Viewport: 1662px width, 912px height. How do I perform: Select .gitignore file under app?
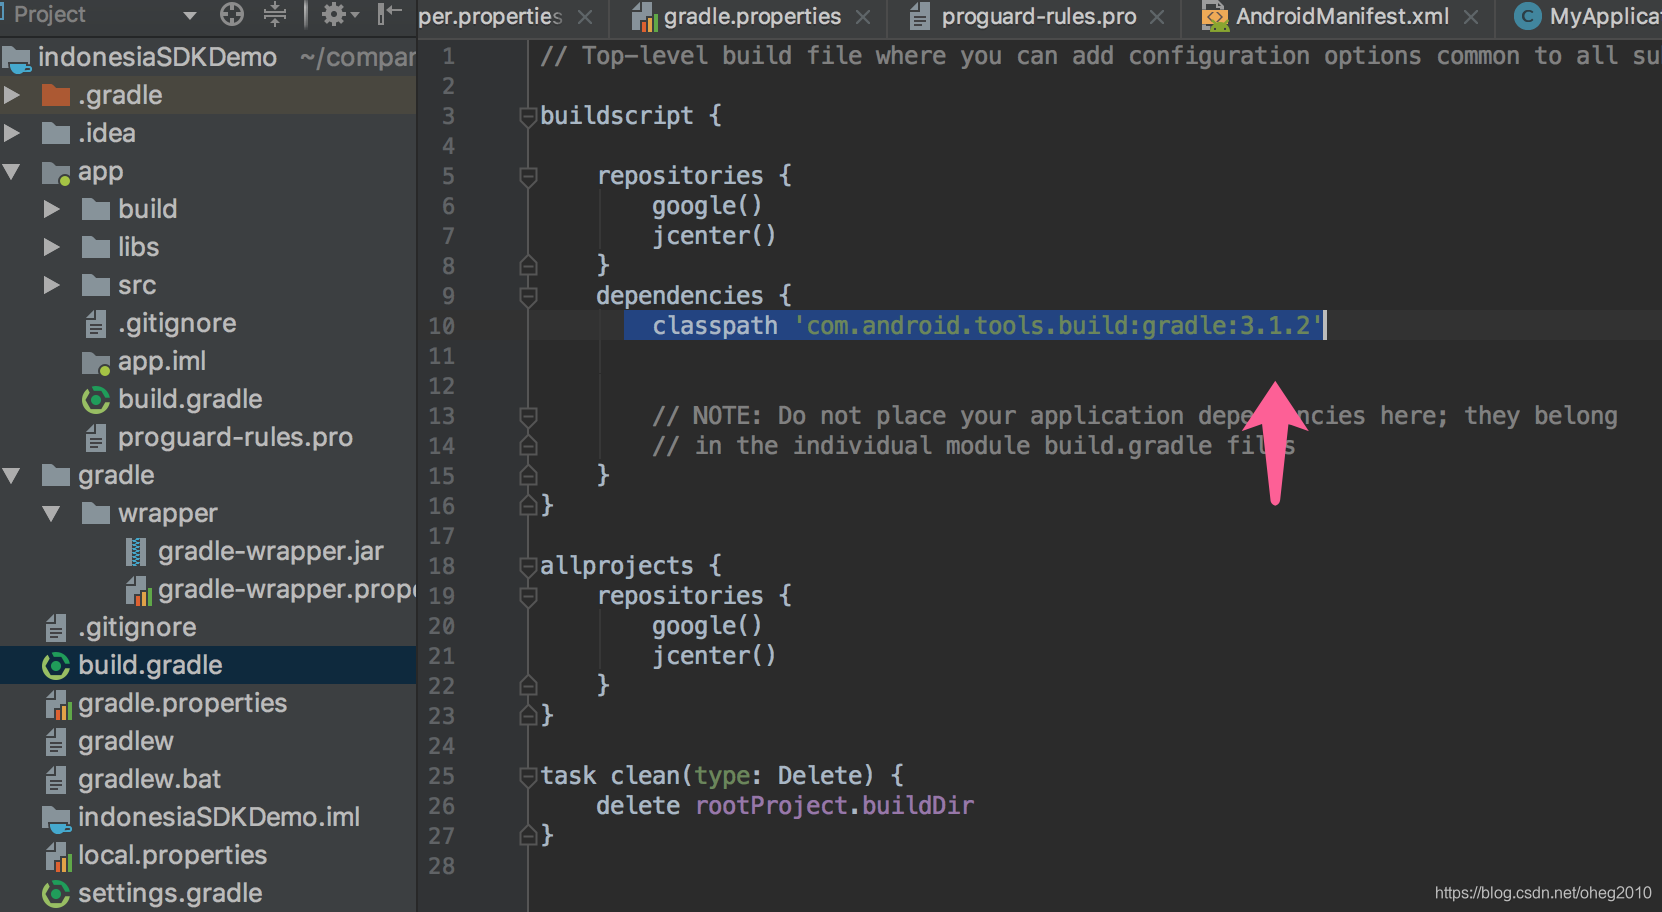point(177,323)
